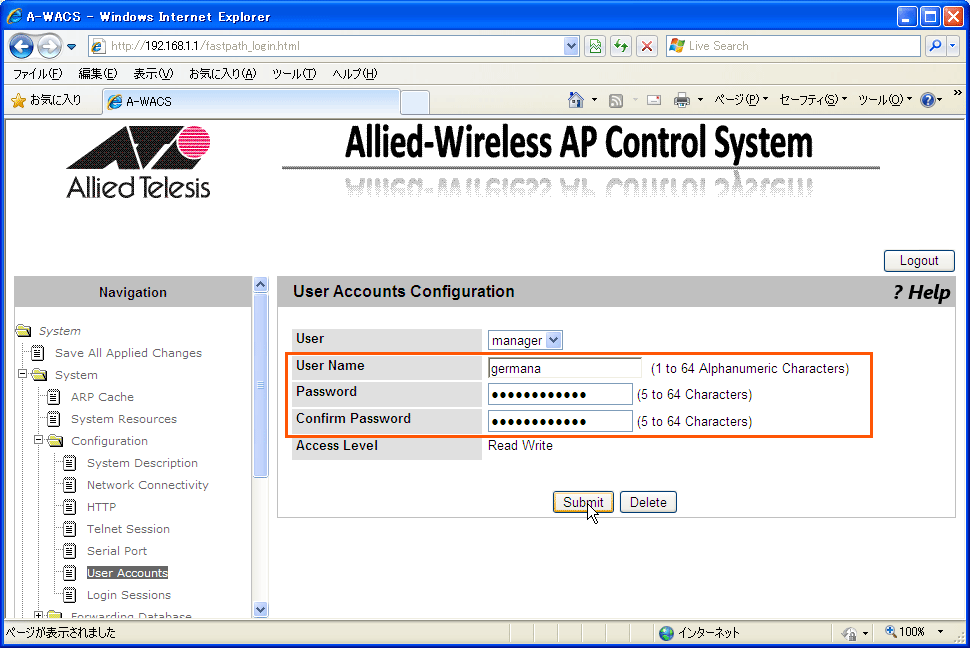Open the search provider dropdown arrow
Screen dimensions: 970x648
(x=953, y=46)
